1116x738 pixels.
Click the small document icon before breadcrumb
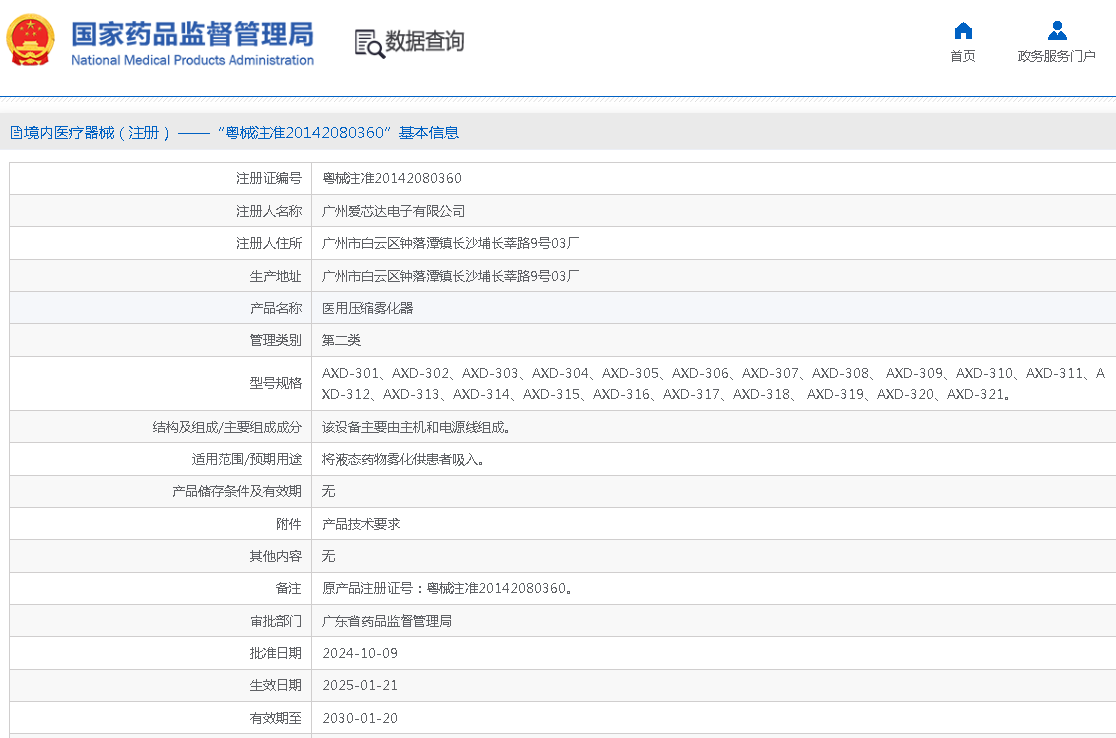tap(16, 133)
